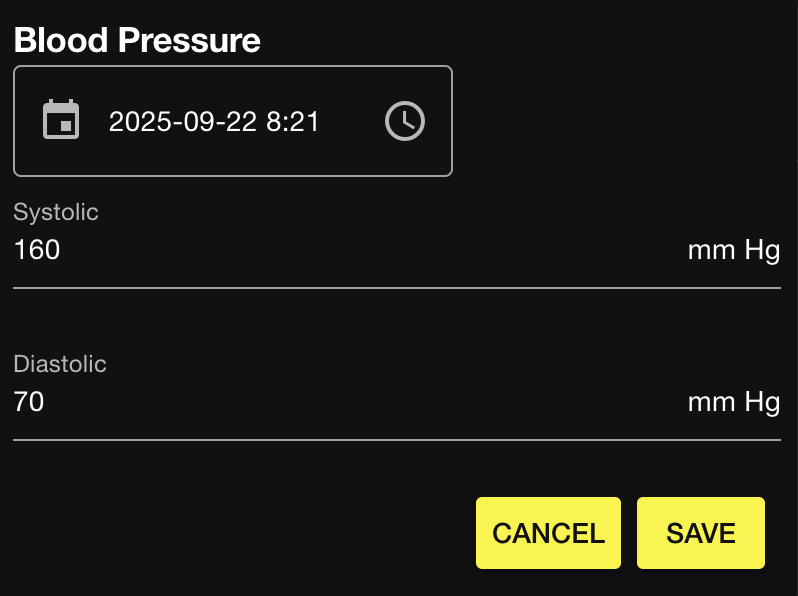Viewport: 798px width, 596px height.
Task: Click the Systolic value 160 field
Action: pos(38,250)
